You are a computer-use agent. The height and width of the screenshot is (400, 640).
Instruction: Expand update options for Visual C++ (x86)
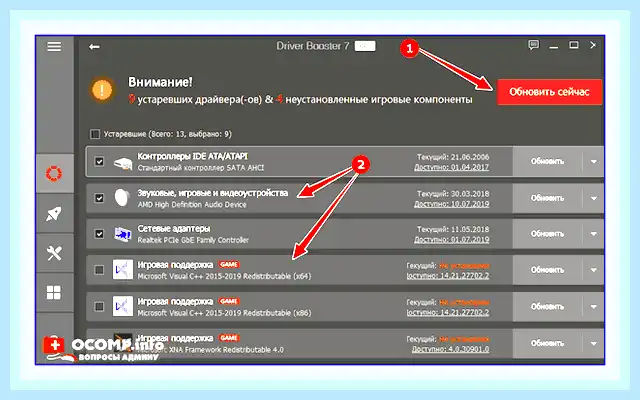pyautogui.click(x=594, y=307)
